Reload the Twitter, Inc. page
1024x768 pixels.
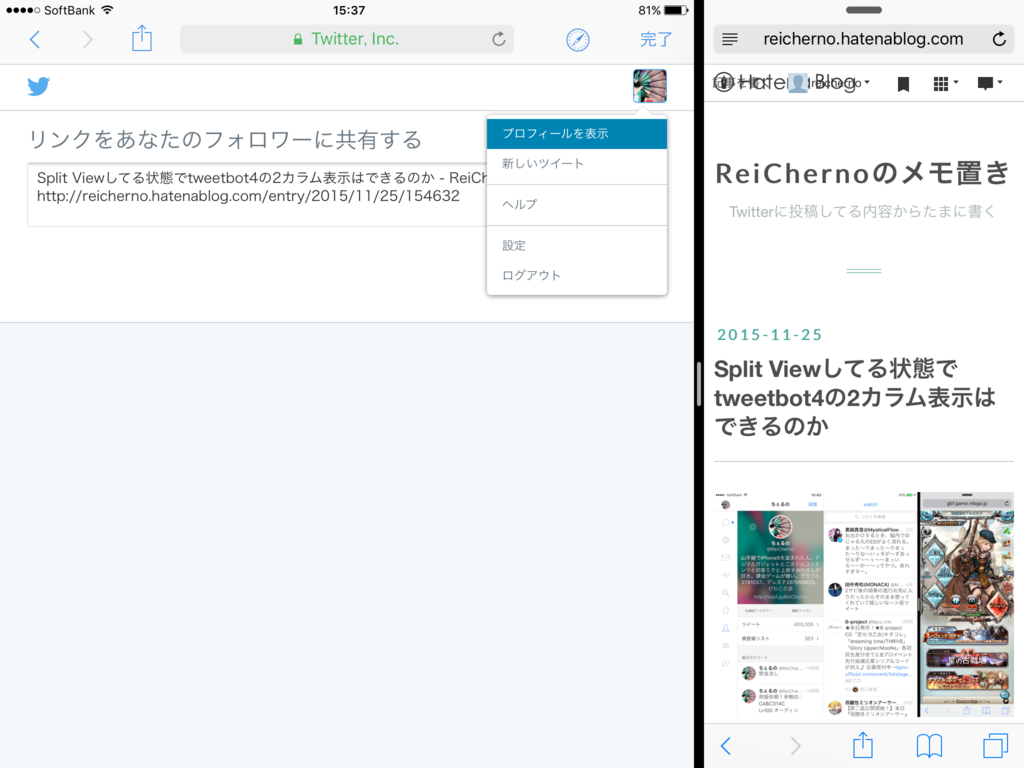499,38
